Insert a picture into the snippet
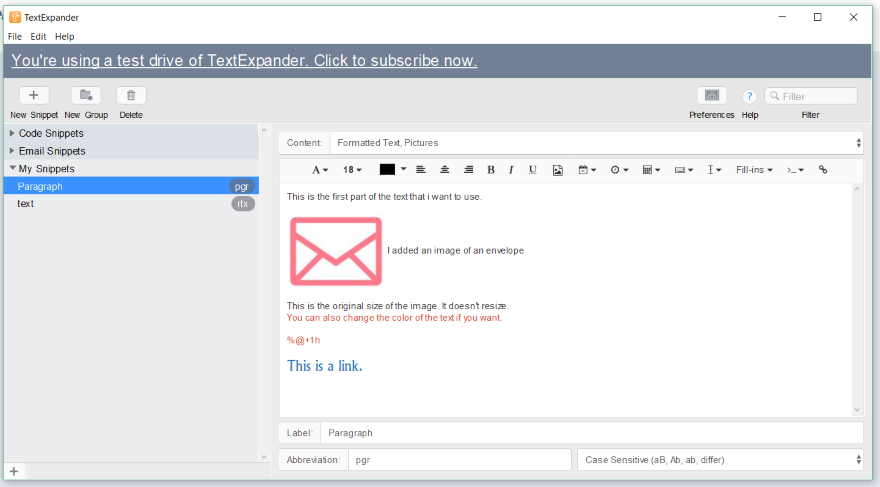880x487 pixels. (557, 170)
